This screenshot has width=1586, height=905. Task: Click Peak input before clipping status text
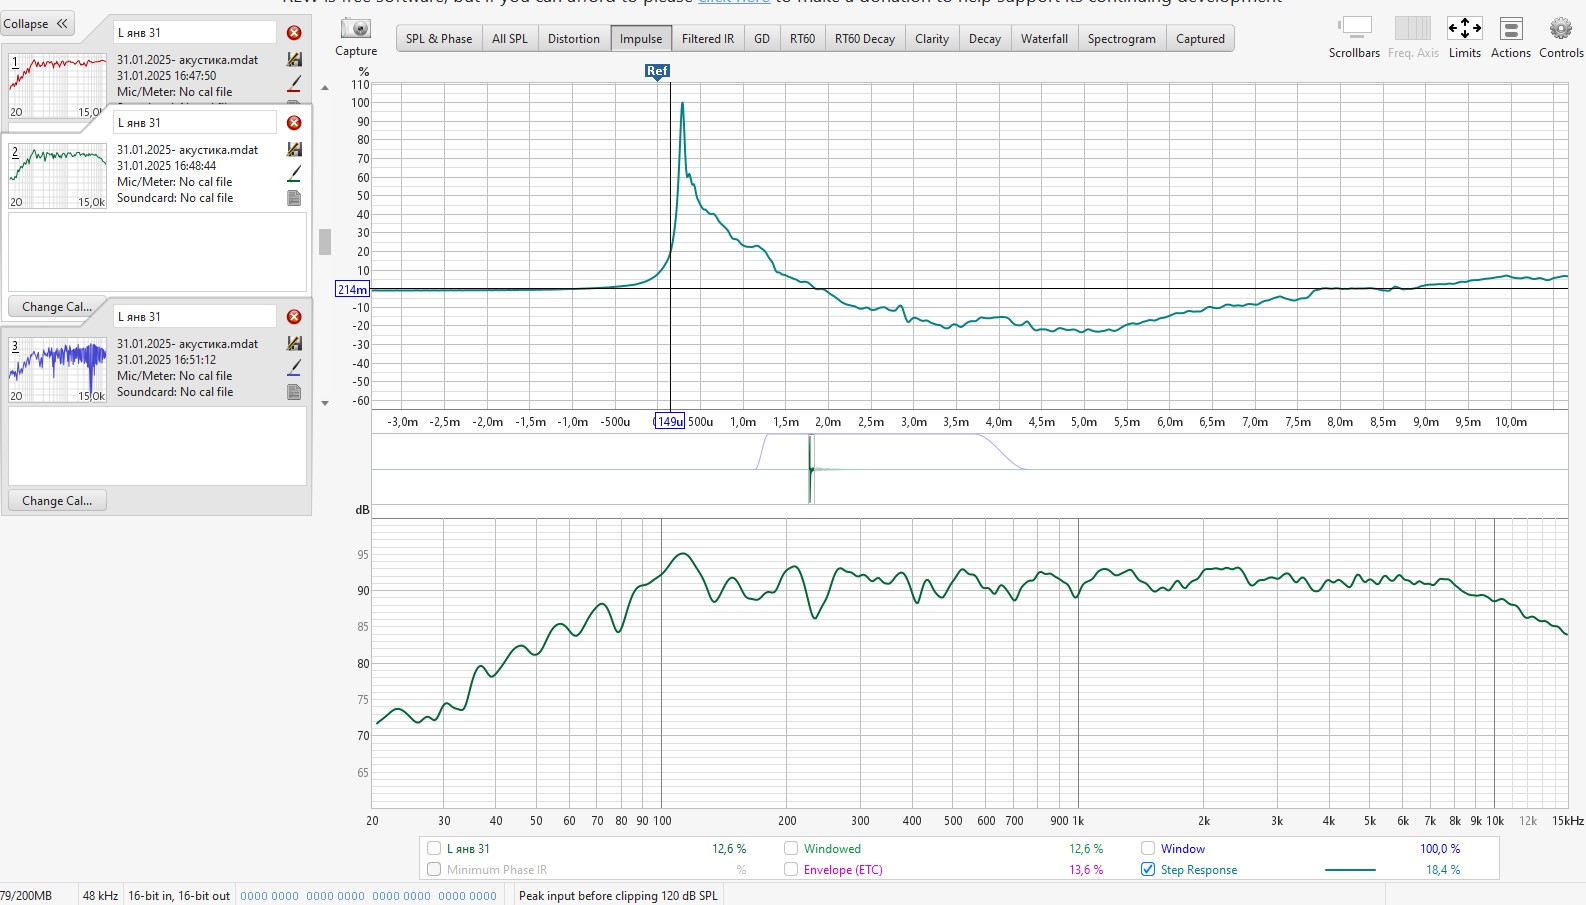[x=618, y=896]
